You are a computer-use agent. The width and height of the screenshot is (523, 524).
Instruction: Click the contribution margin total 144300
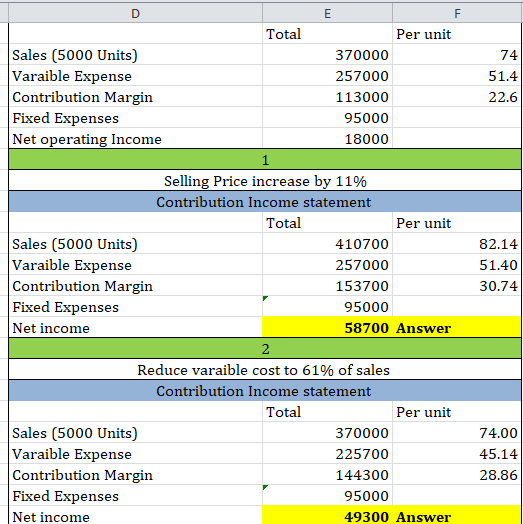[x=327, y=475]
